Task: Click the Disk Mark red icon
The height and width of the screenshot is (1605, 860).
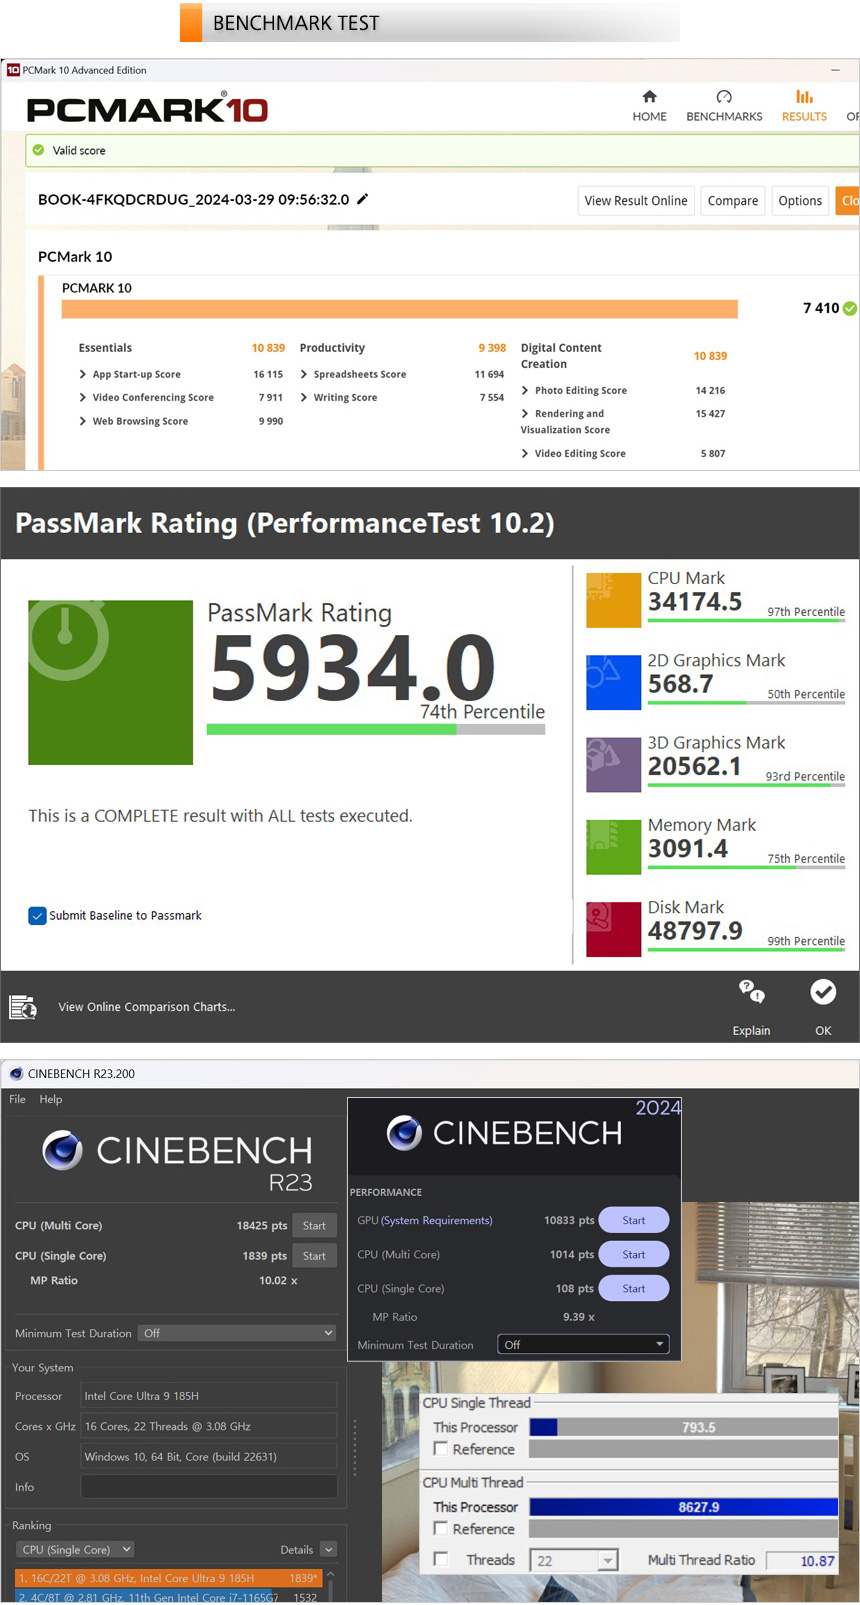Action: [613, 929]
